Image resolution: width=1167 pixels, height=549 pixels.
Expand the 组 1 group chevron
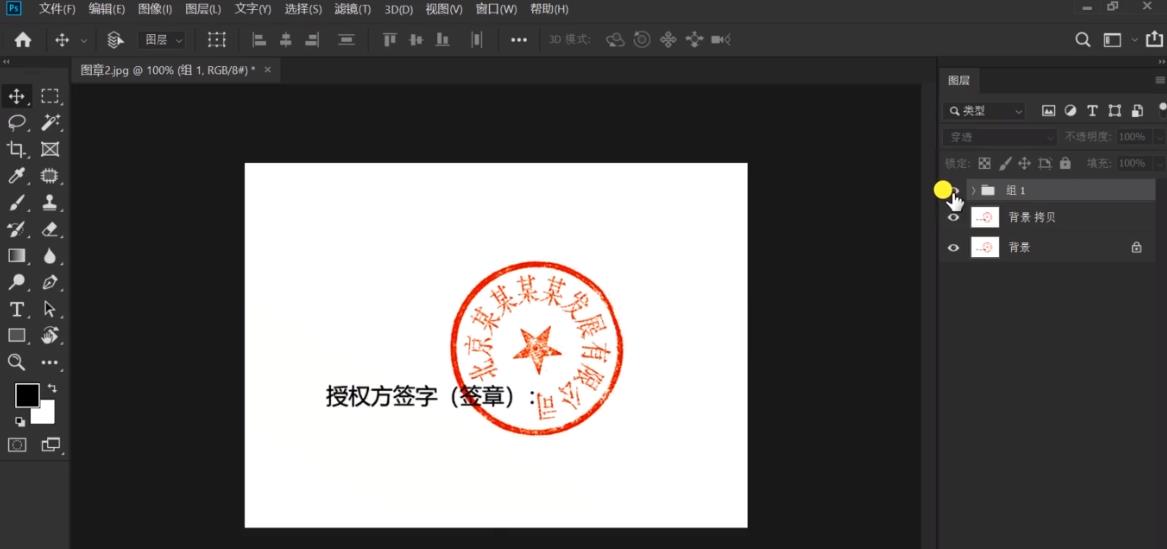973,190
